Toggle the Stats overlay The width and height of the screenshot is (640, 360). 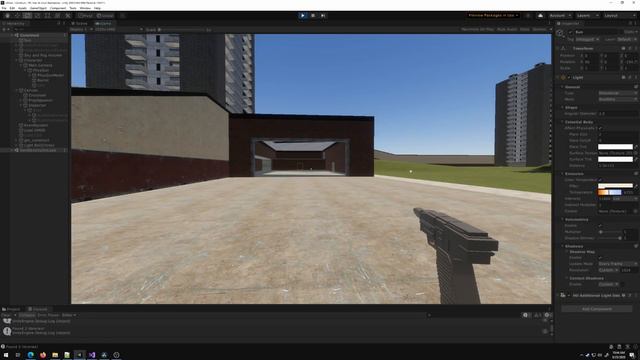[524, 29]
